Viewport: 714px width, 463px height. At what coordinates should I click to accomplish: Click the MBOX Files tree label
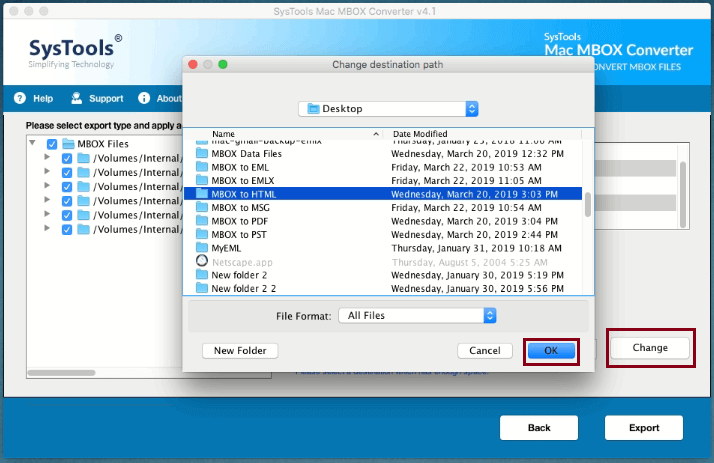click(x=103, y=144)
